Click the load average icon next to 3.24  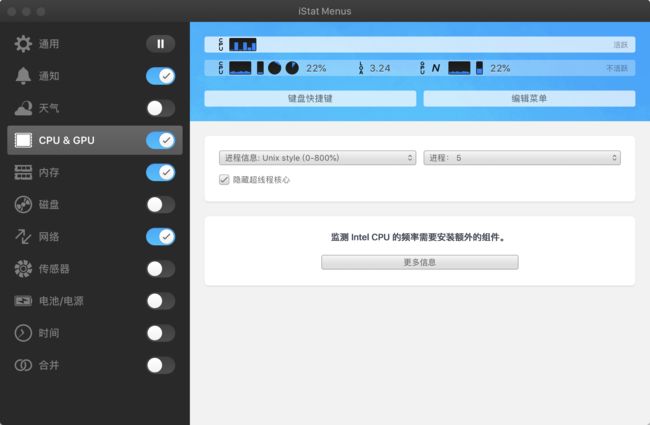click(361, 68)
